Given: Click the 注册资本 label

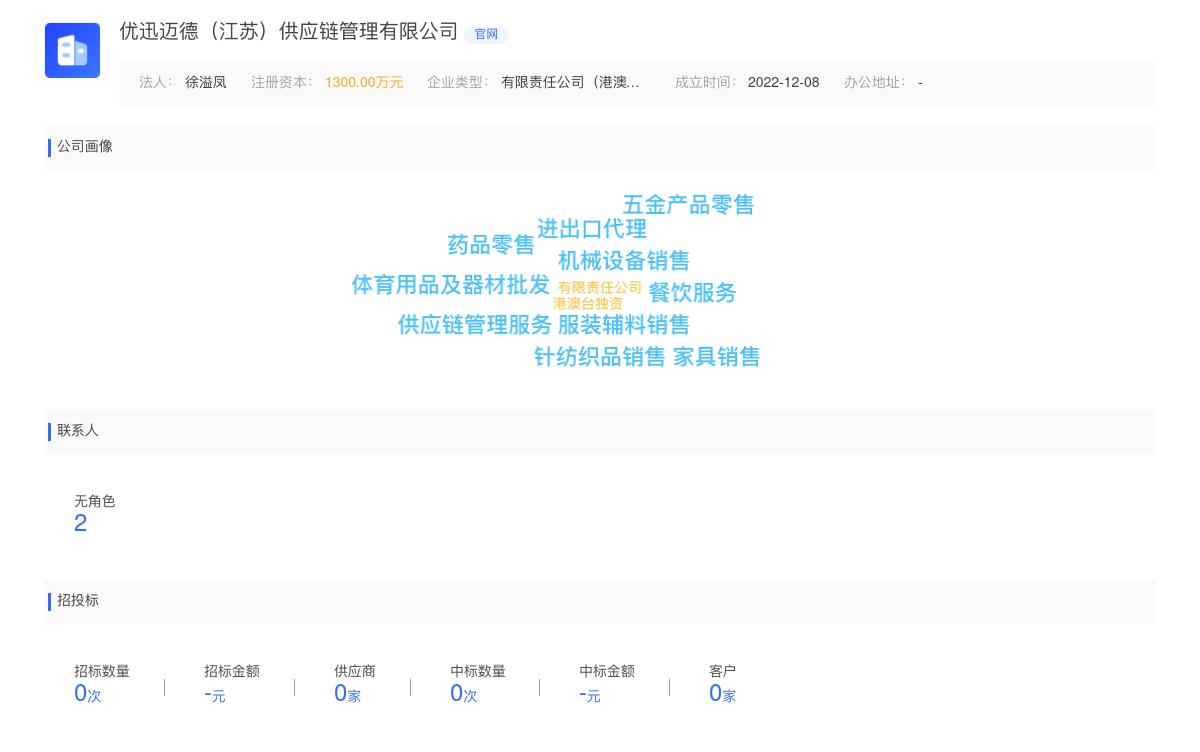Looking at the screenshot, I should pos(282,83).
